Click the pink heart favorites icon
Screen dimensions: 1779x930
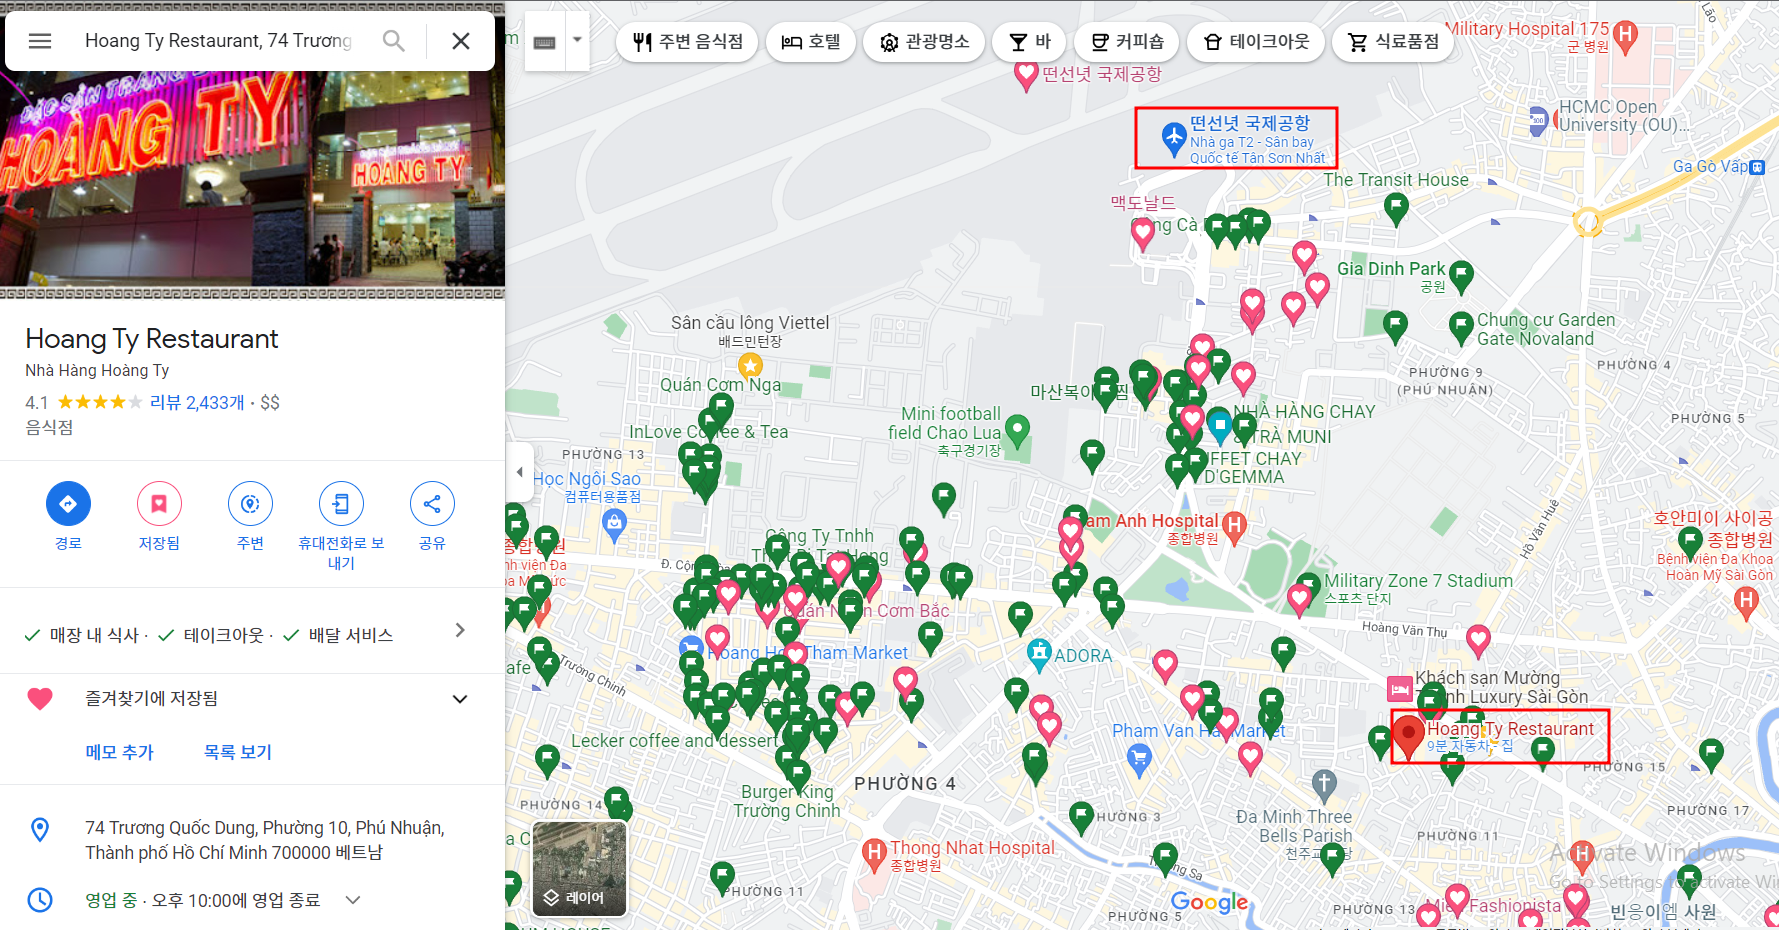pyautogui.click(x=40, y=699)
